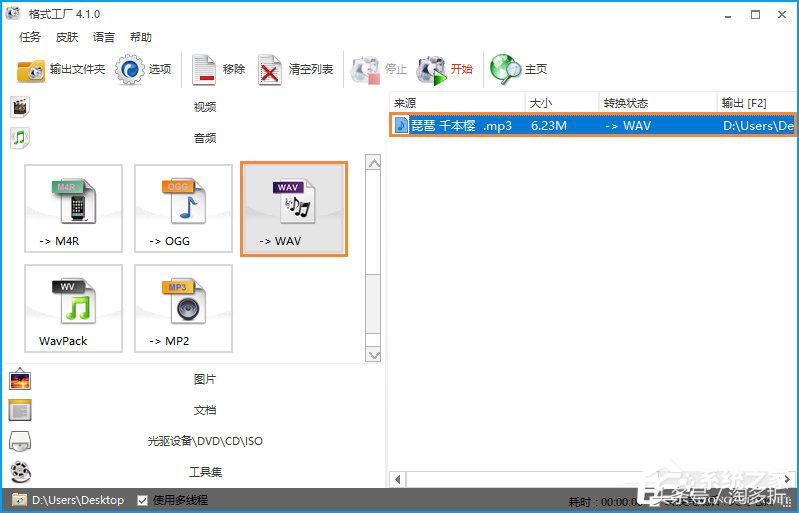Click the 停止 stop toolbar icon
The width and height of the screenshot is (799, 513).
click(365, 70)
